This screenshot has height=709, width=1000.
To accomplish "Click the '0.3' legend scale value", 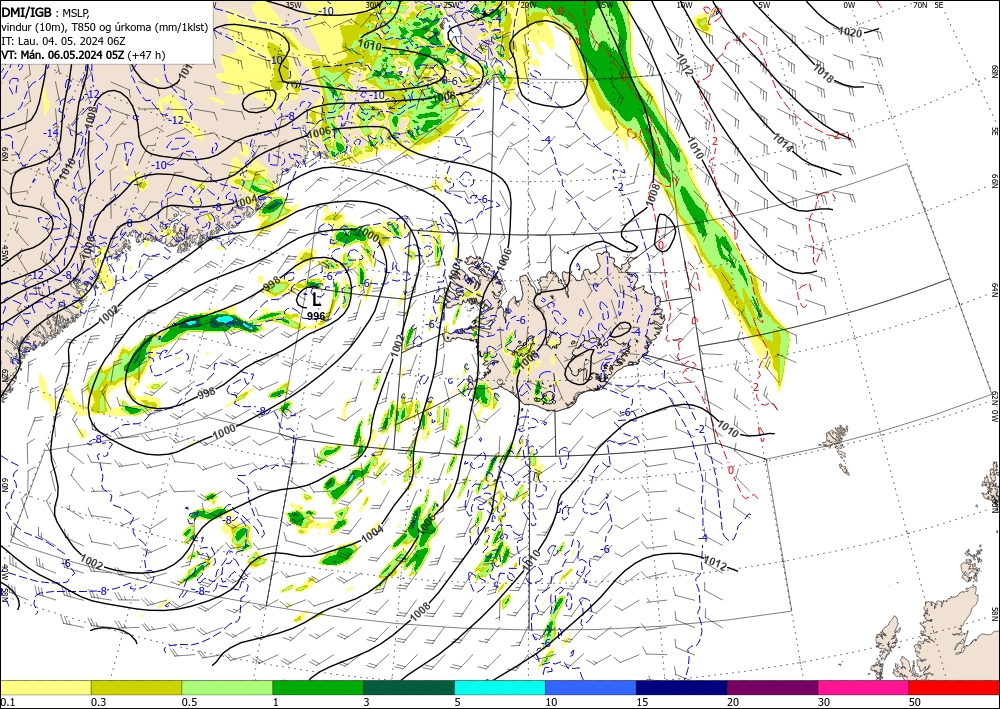I will 98,702.
